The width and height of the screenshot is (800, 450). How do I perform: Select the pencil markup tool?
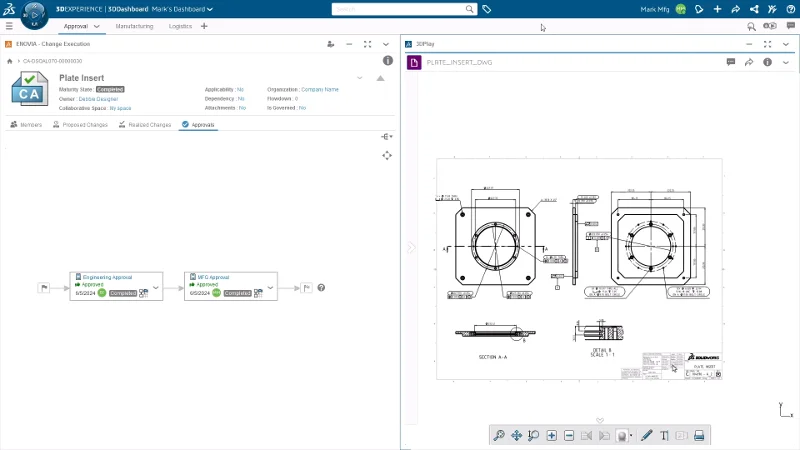click(x=646, y=436)
